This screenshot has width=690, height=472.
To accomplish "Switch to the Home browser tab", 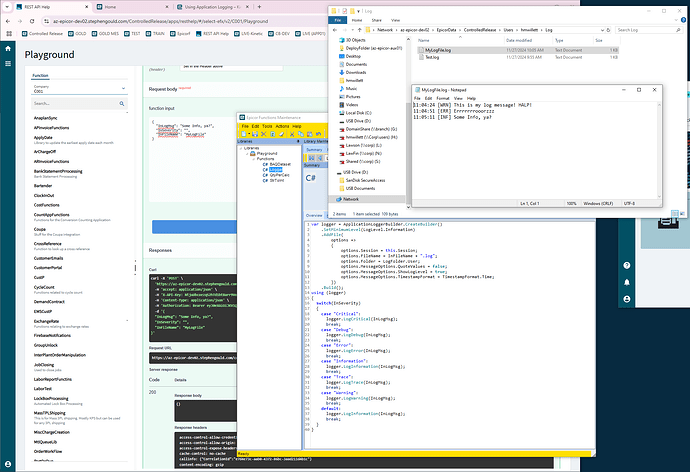I will [x=132, y=7].
